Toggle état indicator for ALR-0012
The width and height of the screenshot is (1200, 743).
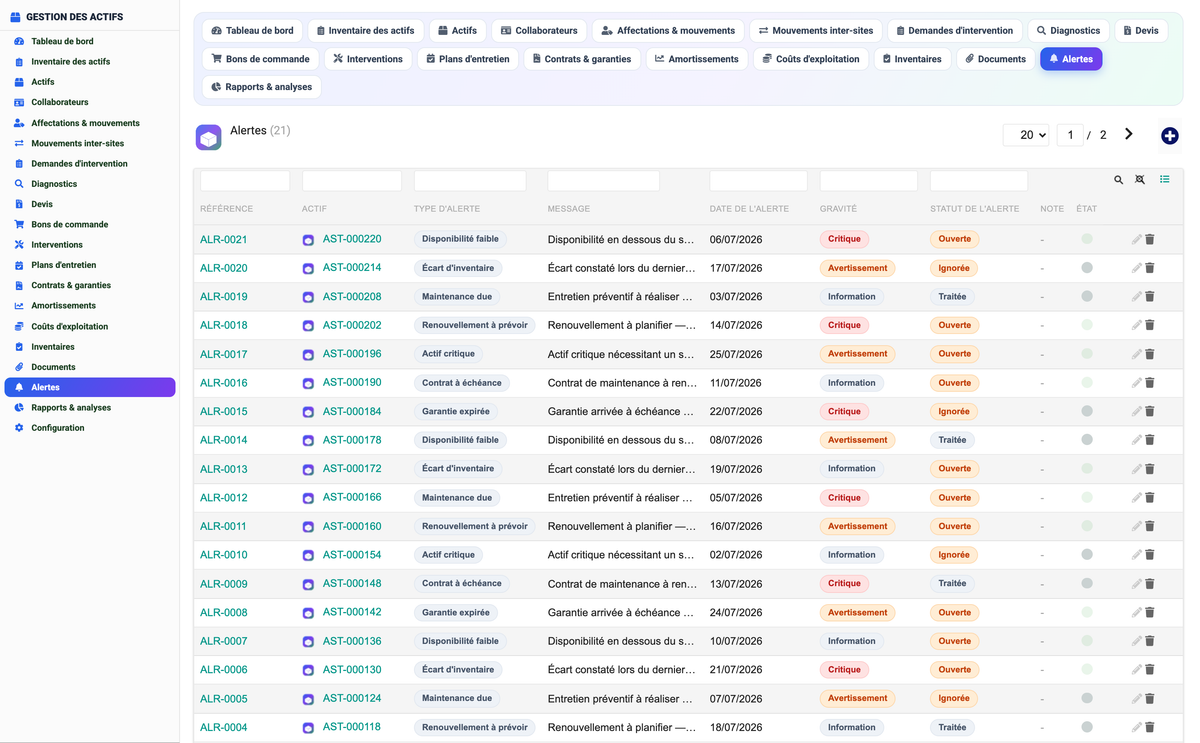(x=1087, y=498)
